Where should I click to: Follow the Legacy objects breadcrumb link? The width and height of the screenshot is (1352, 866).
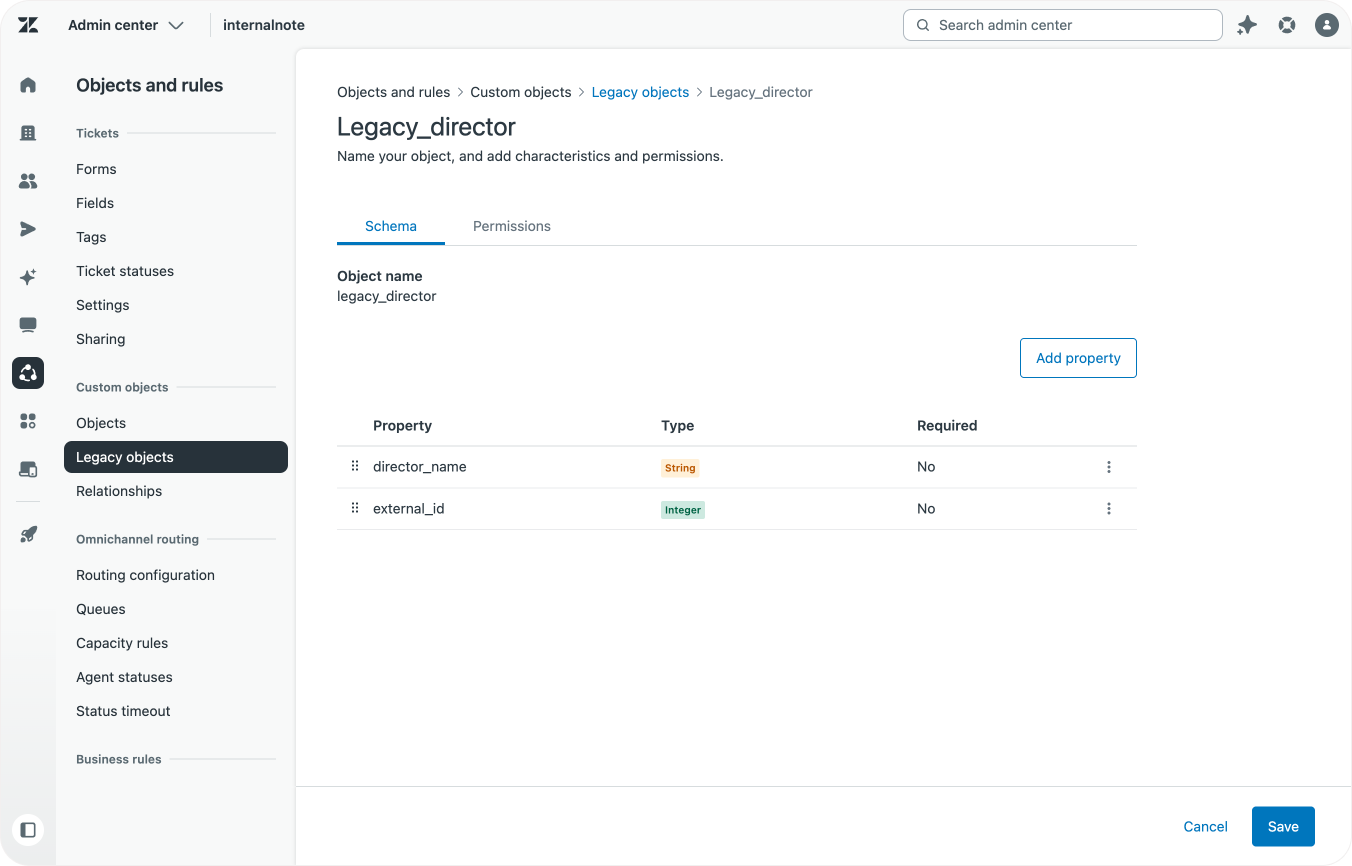[640, 92]
